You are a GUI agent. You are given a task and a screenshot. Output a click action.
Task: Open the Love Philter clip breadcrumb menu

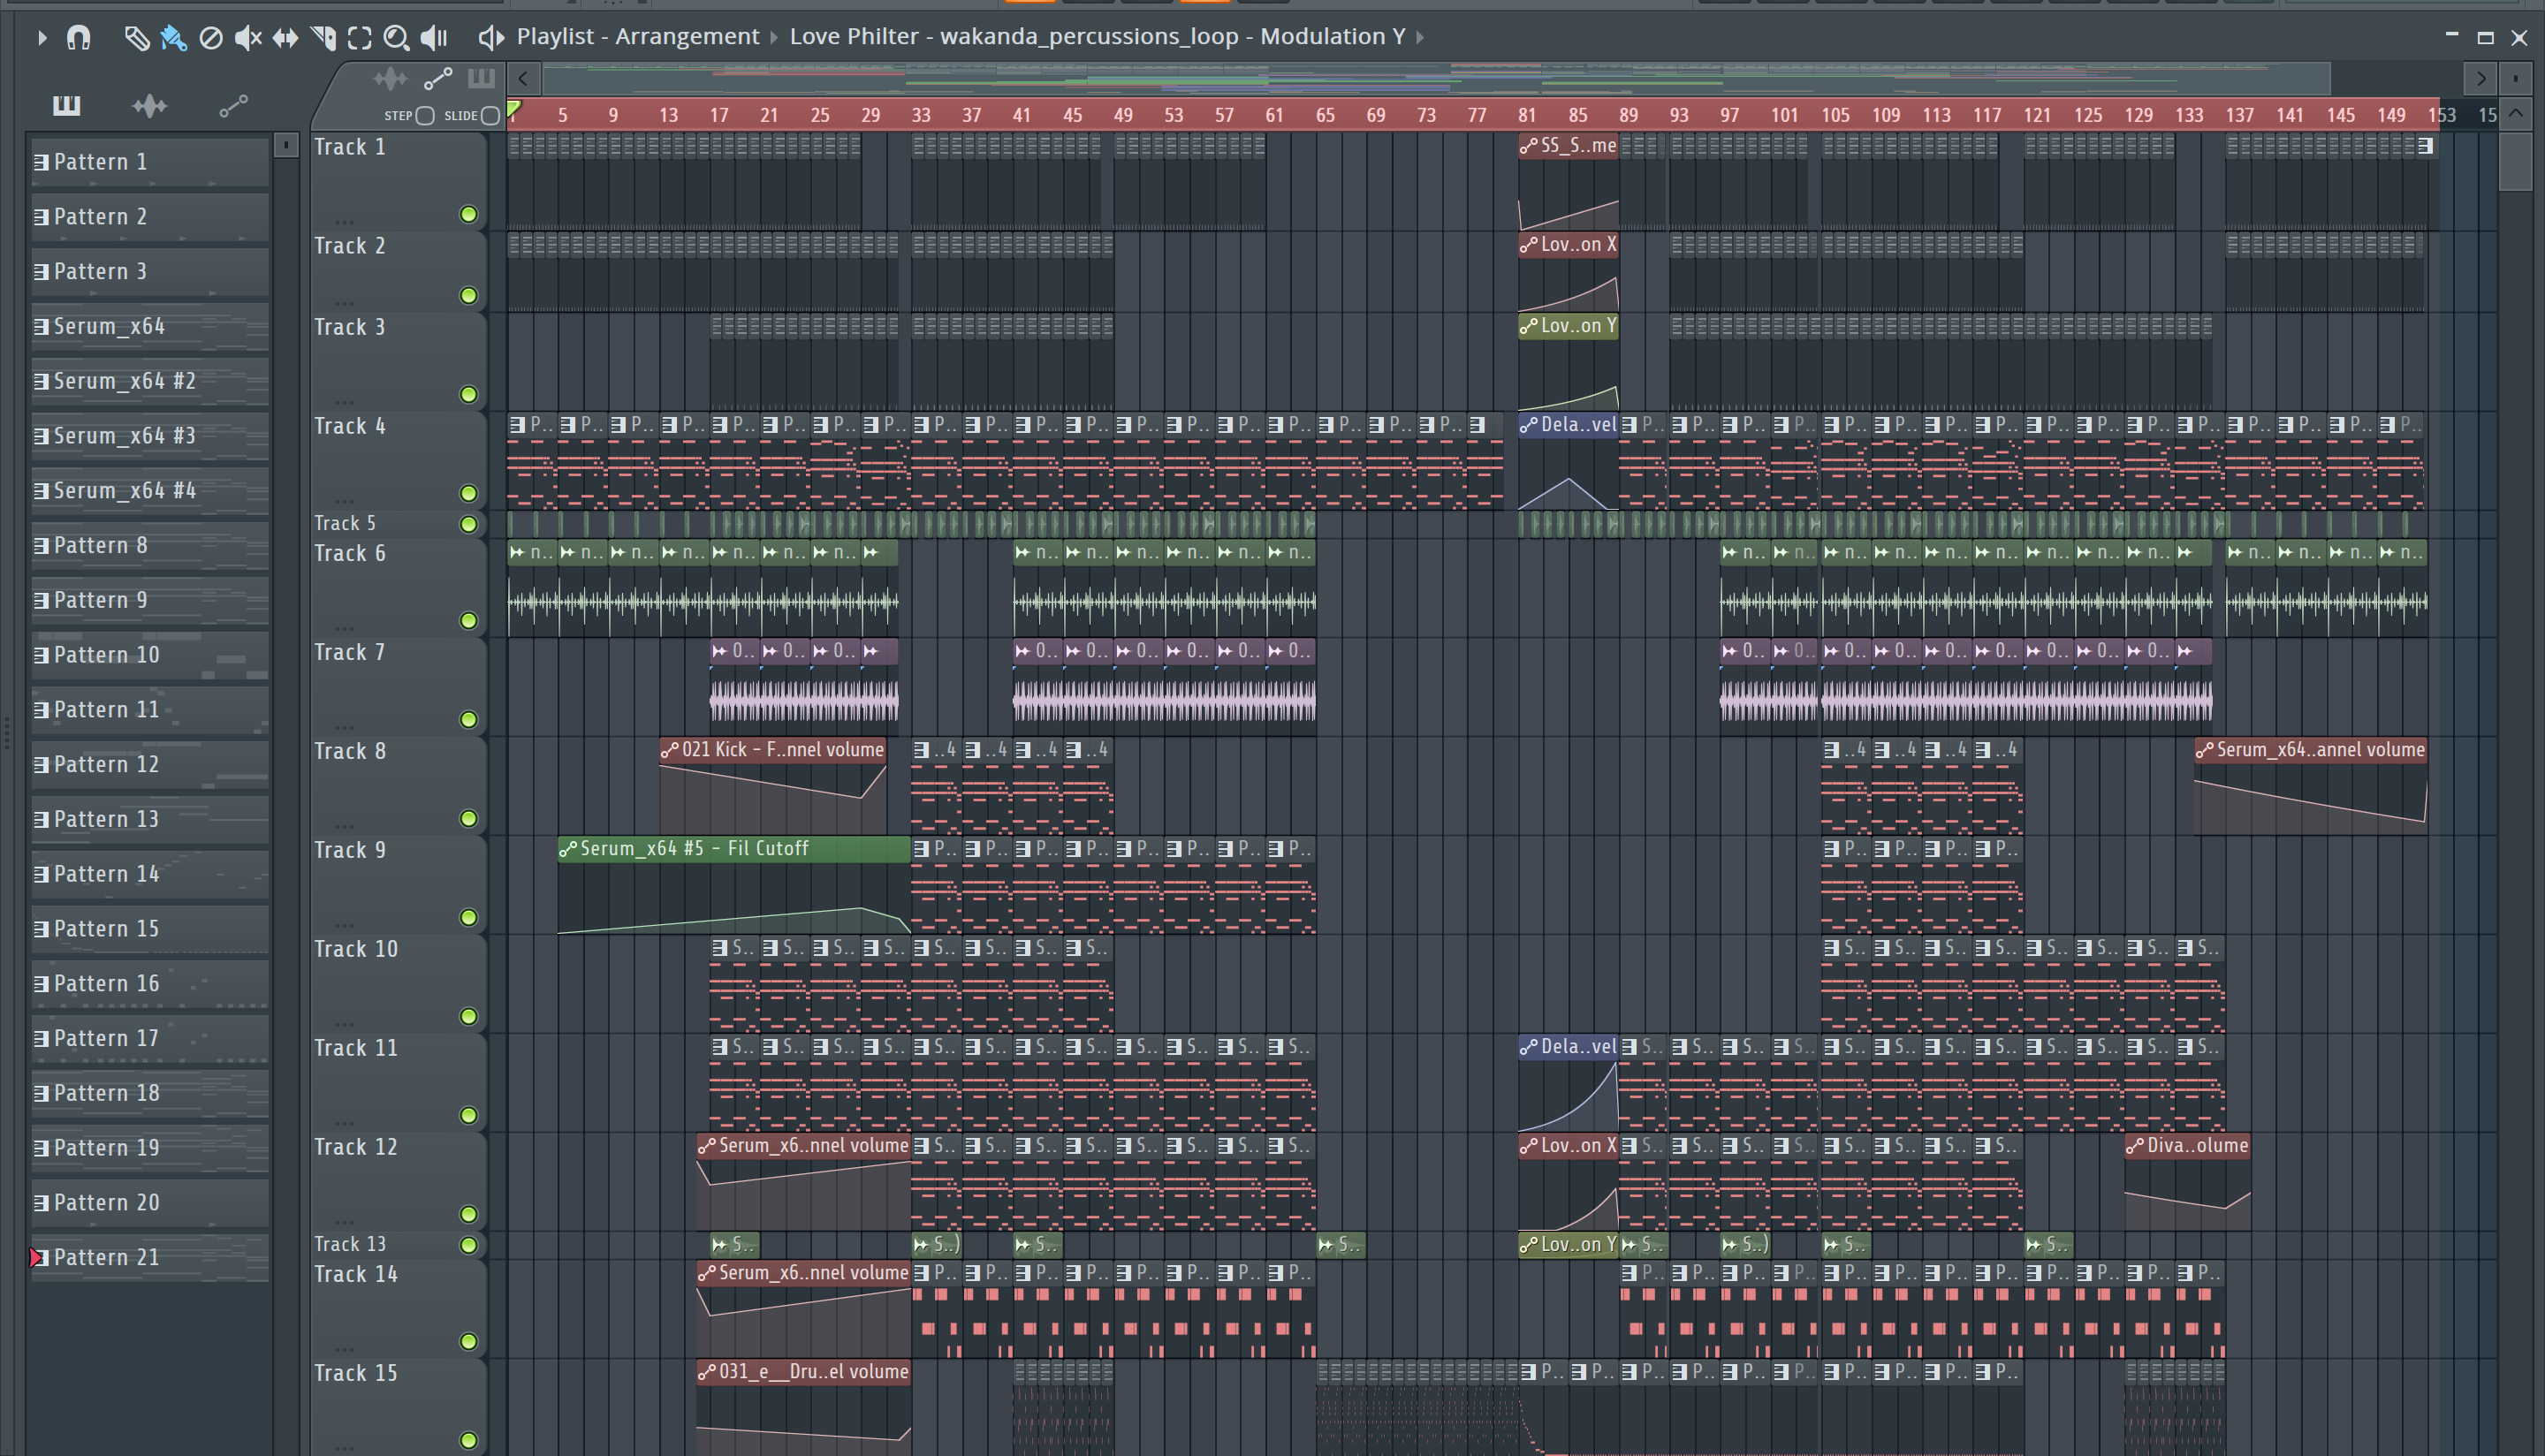pyautogui.click(x=1097, y=37)
